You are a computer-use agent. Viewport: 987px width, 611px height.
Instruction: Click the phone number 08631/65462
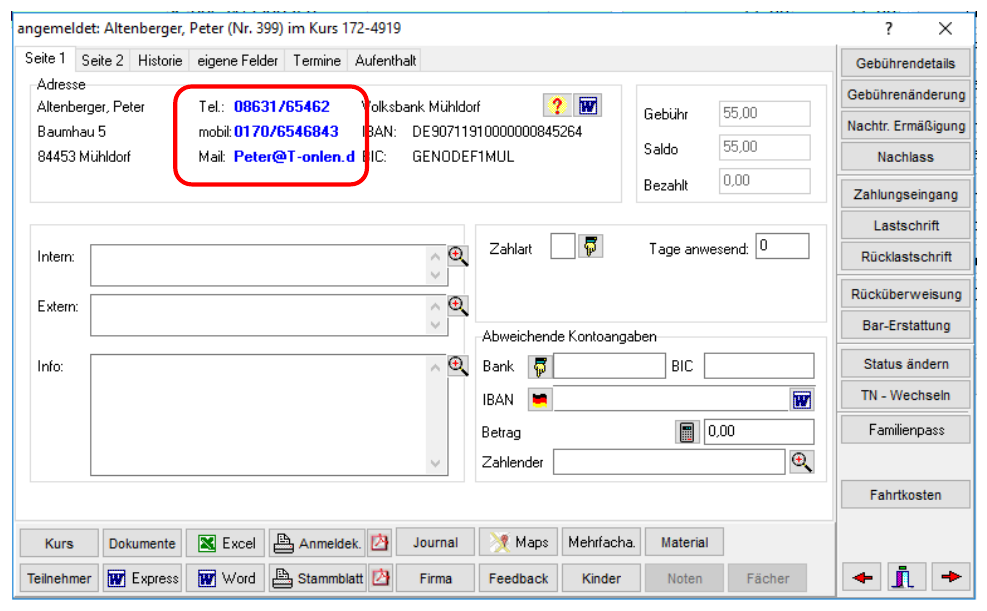[x=282, y=106]
